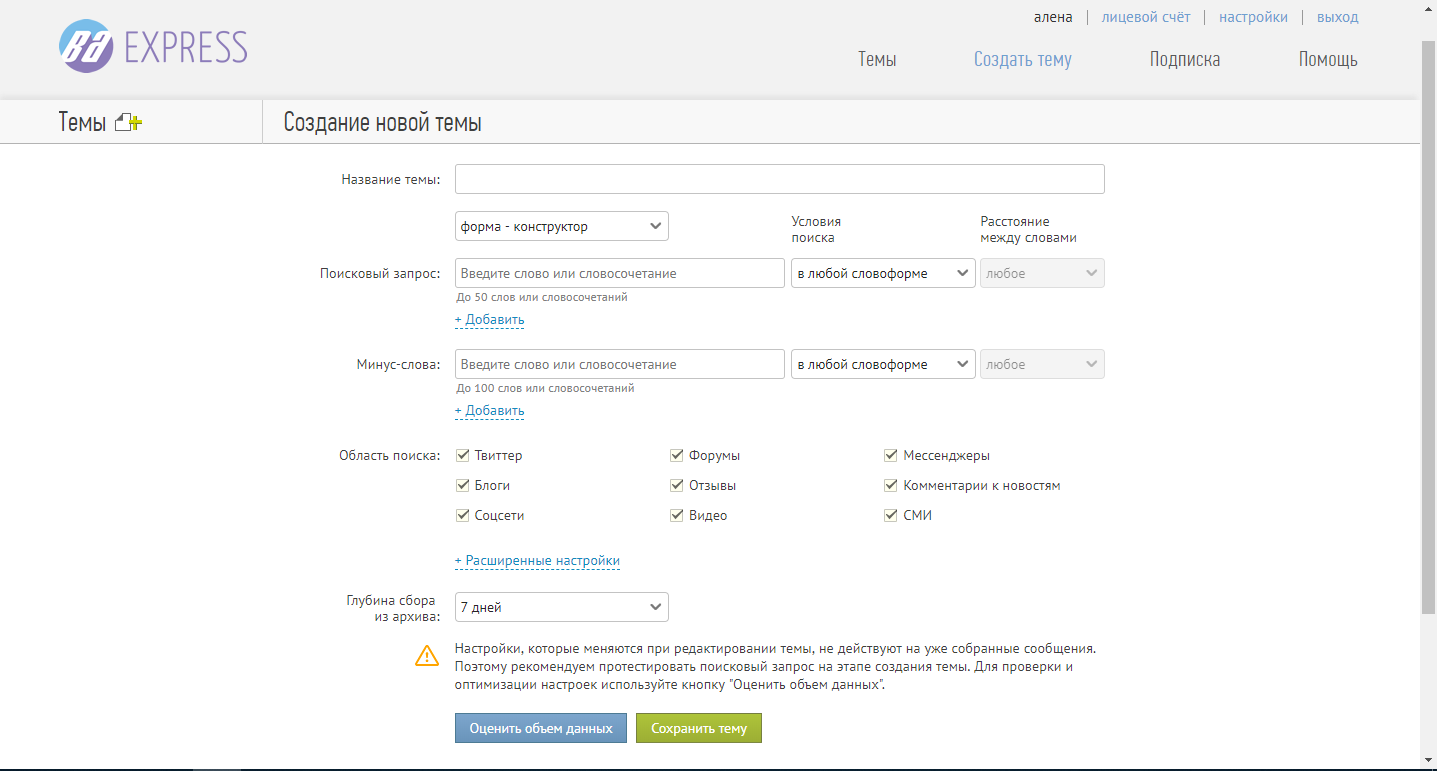
Task: Open the Глубина сбора 7 дней dropdown
Action: click(561, 607)
